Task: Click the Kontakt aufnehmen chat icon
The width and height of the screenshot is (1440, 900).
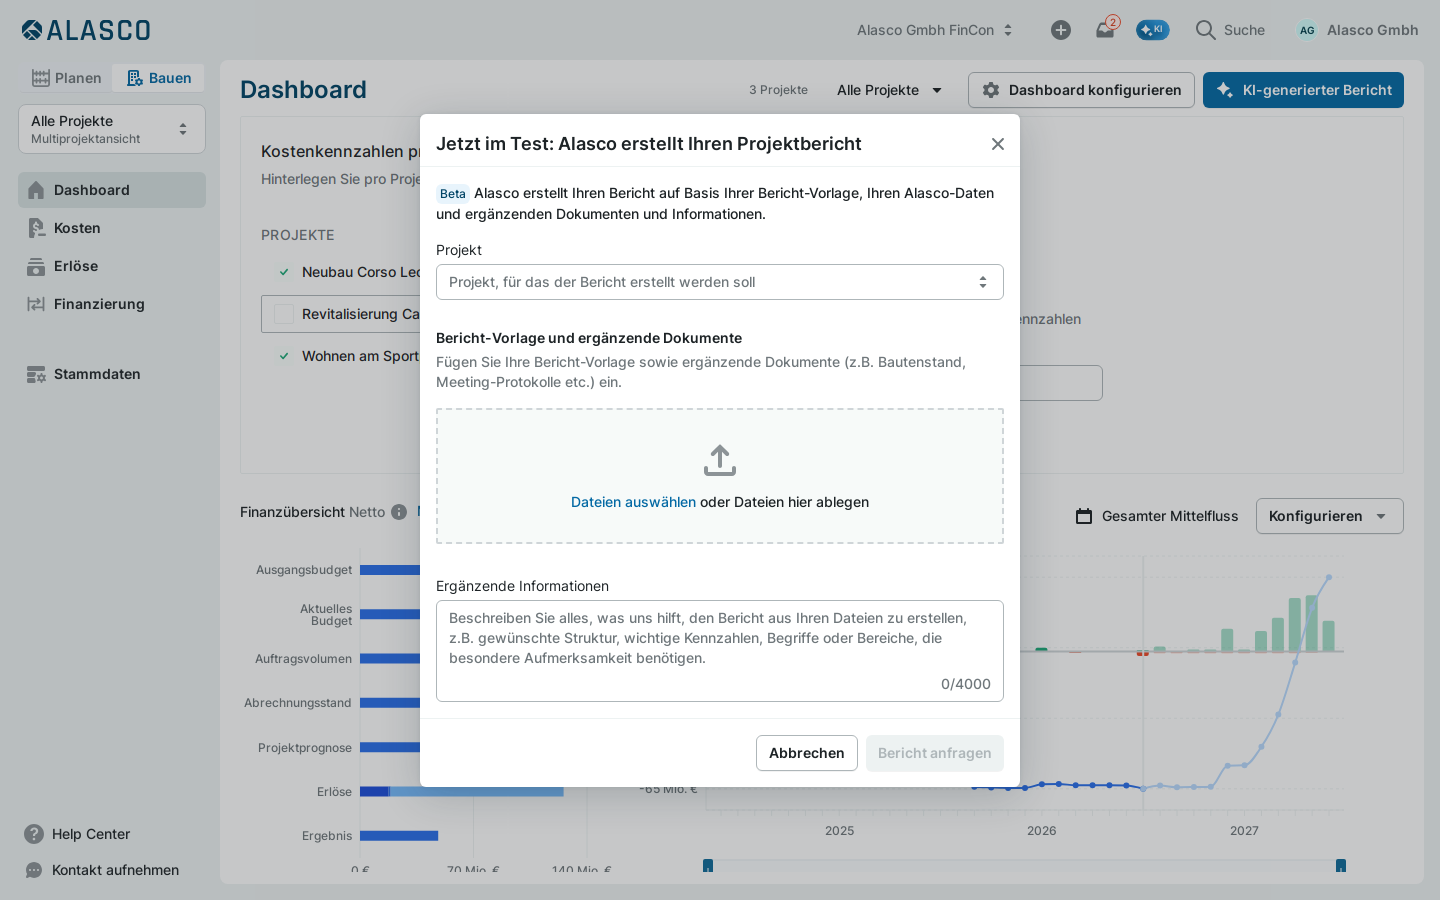Action: pyautogui.click(x=34, y=870)
